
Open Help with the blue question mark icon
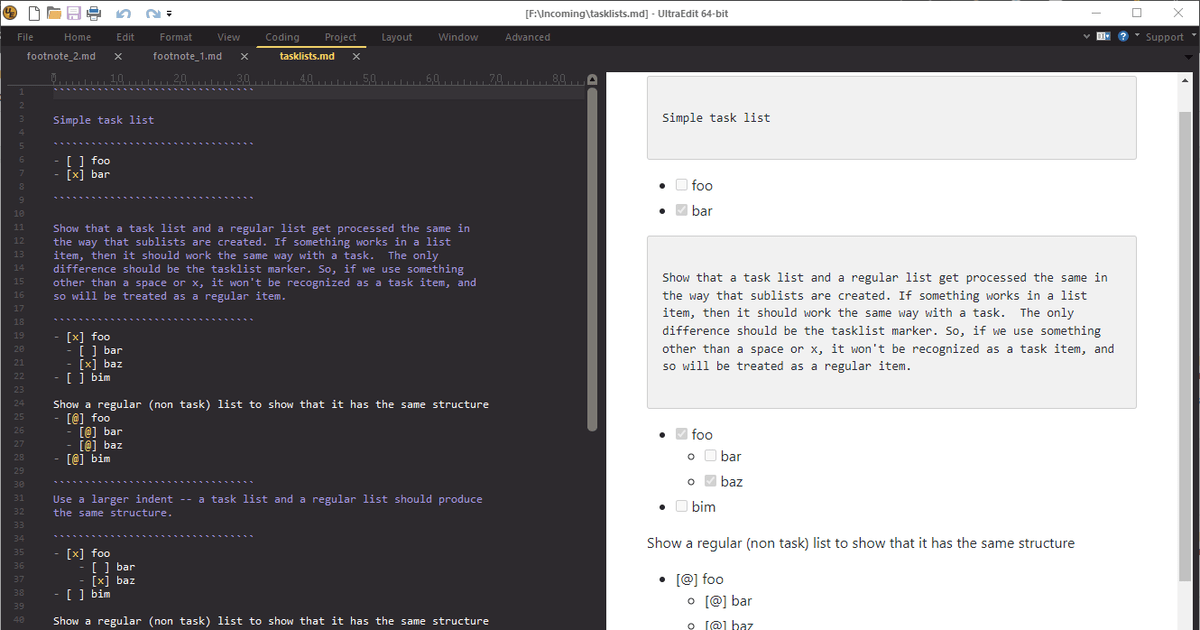[x=1123, y=37]
